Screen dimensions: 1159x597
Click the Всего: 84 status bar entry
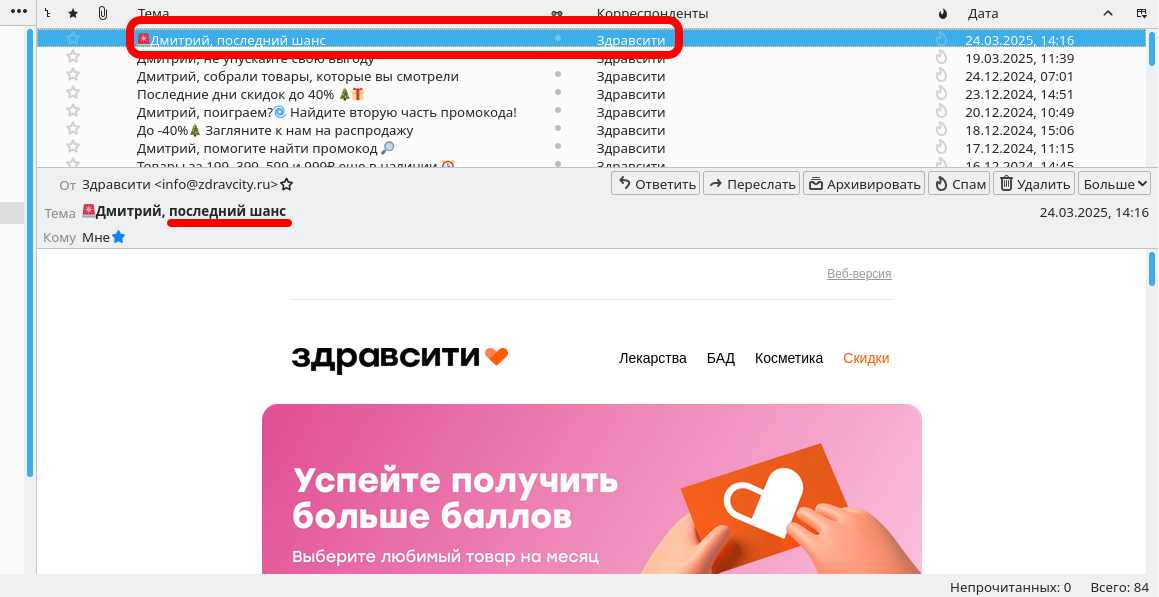[1120, 587]
